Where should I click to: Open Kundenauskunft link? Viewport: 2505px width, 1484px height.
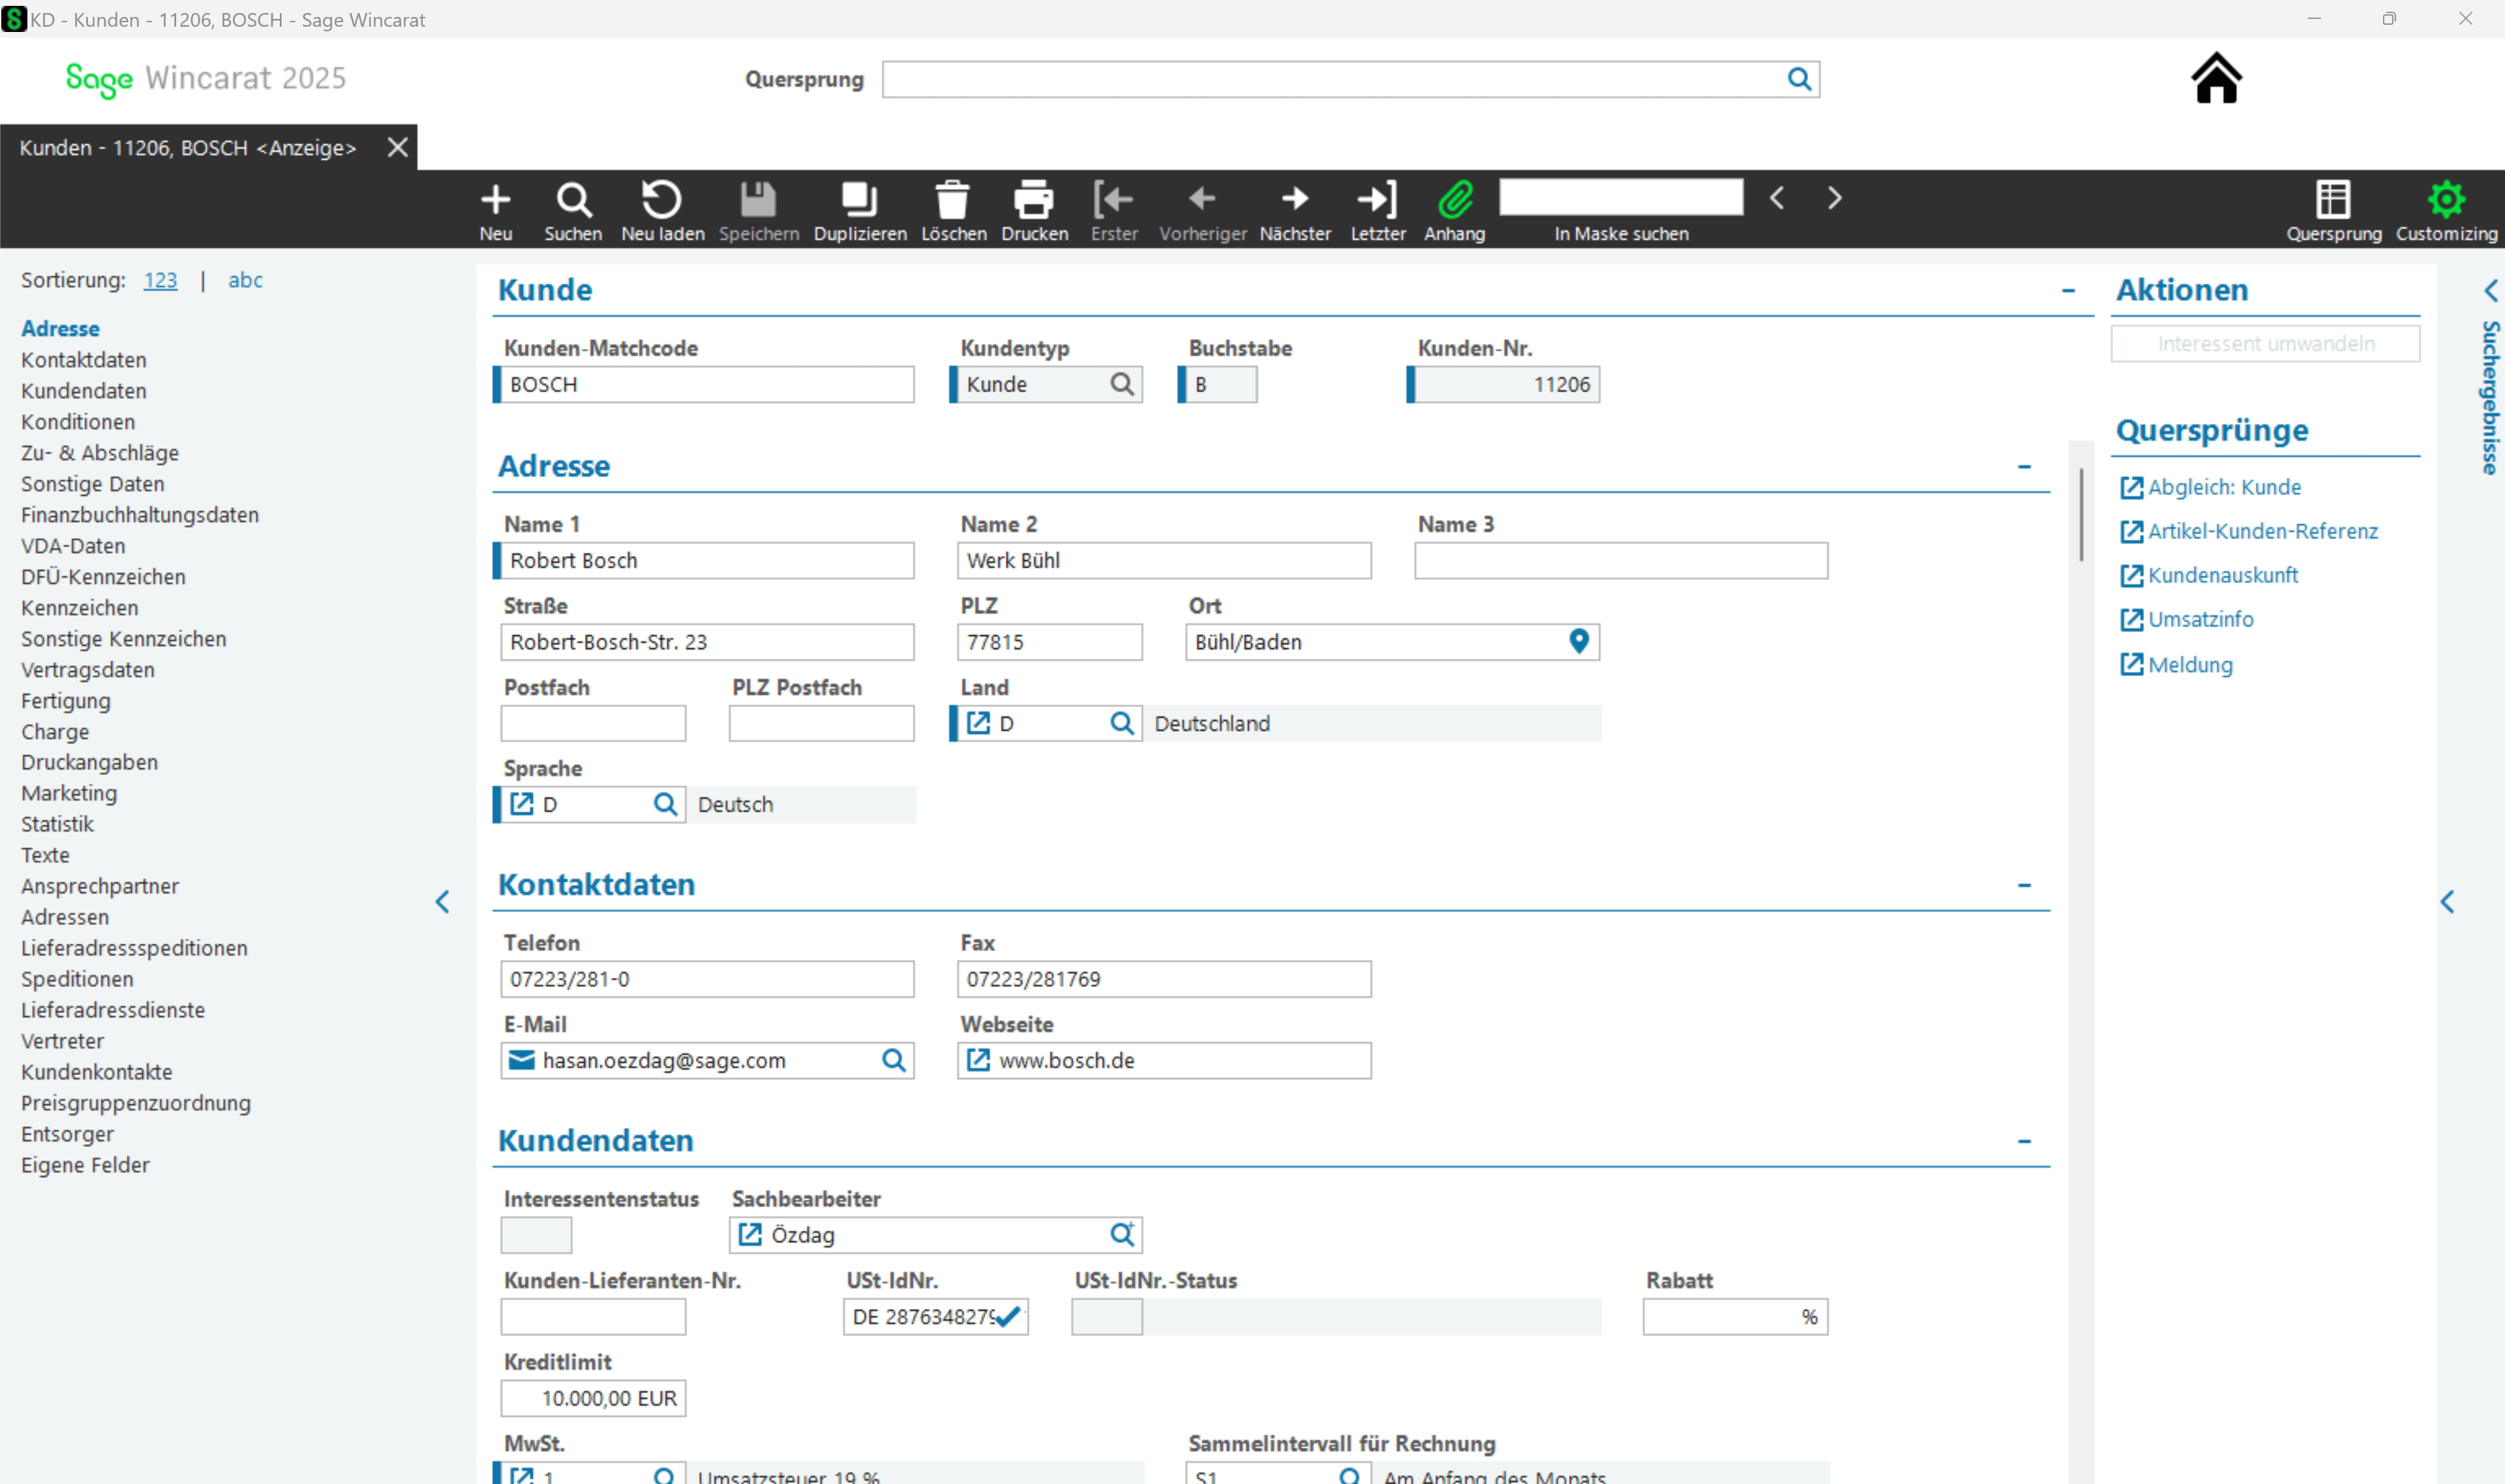2222,575
